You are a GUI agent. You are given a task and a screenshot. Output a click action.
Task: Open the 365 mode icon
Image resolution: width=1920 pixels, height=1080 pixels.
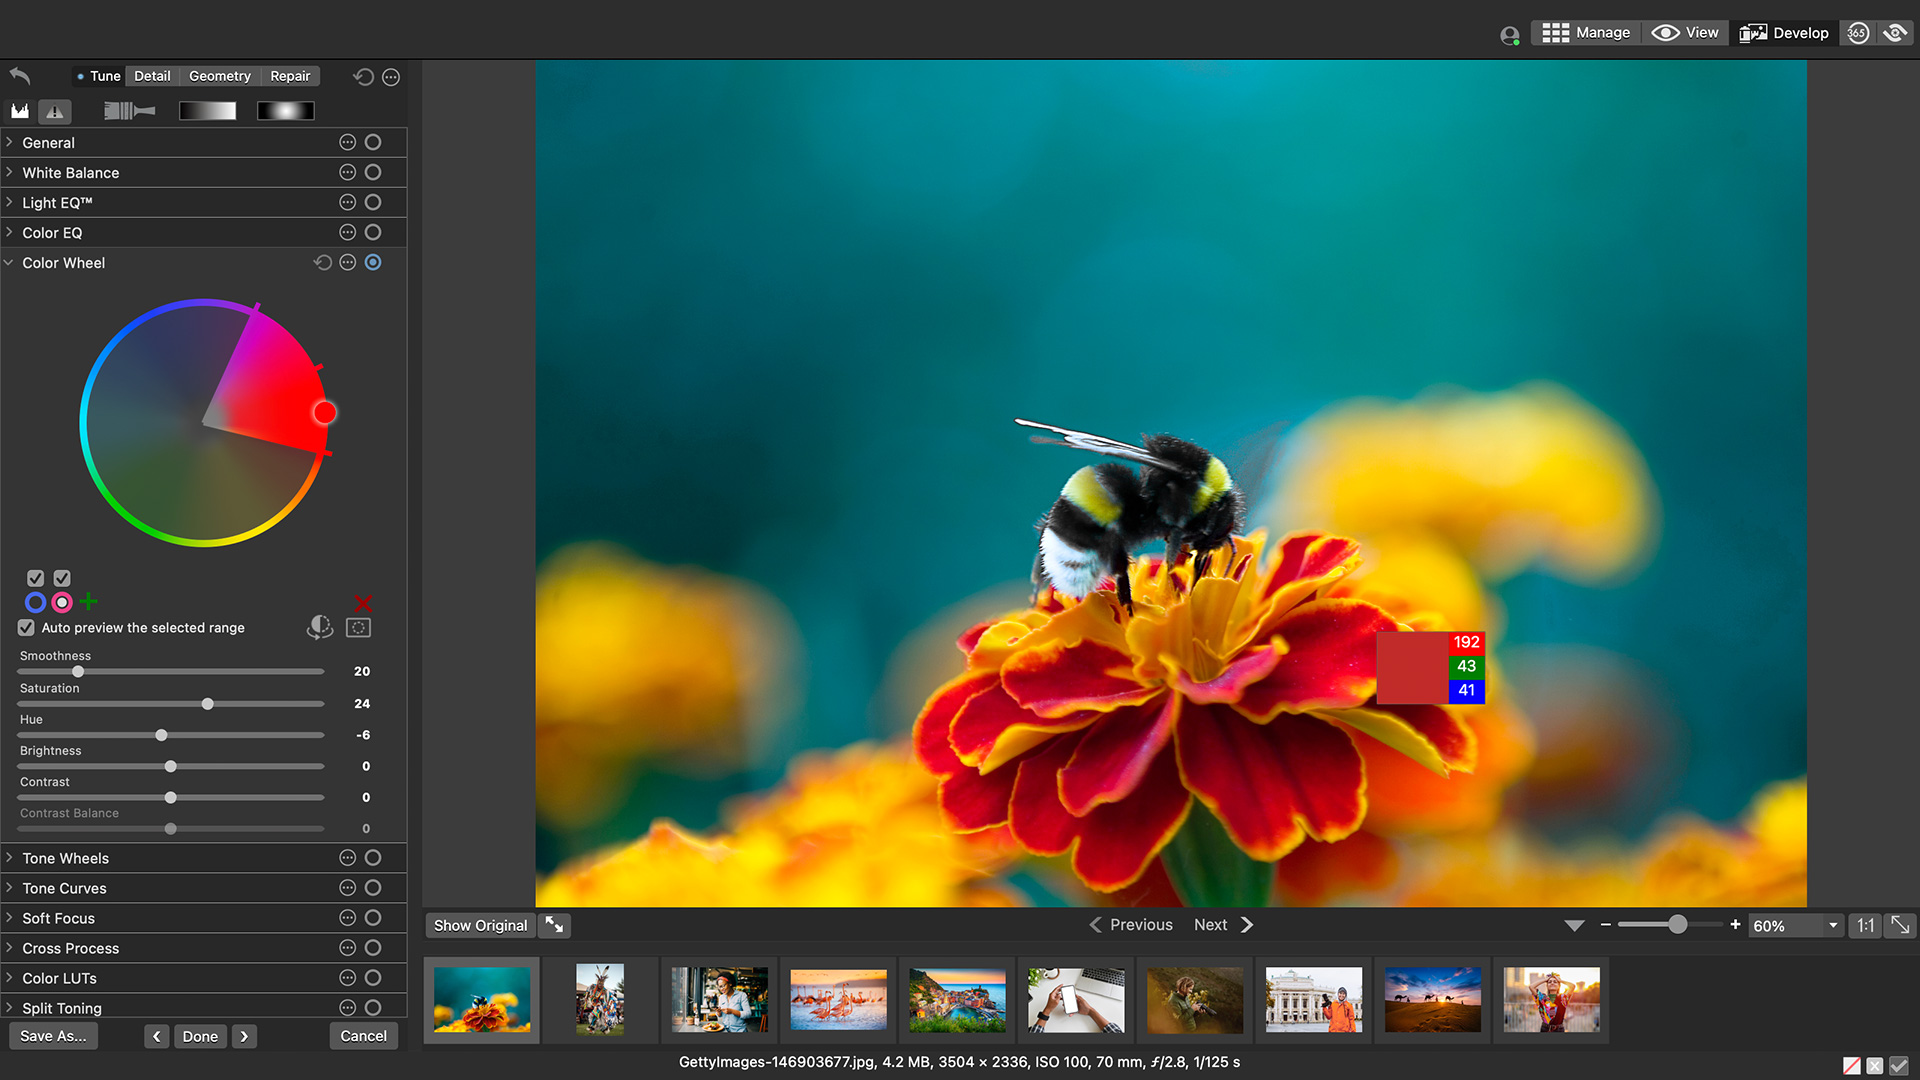pos(1858,33)
